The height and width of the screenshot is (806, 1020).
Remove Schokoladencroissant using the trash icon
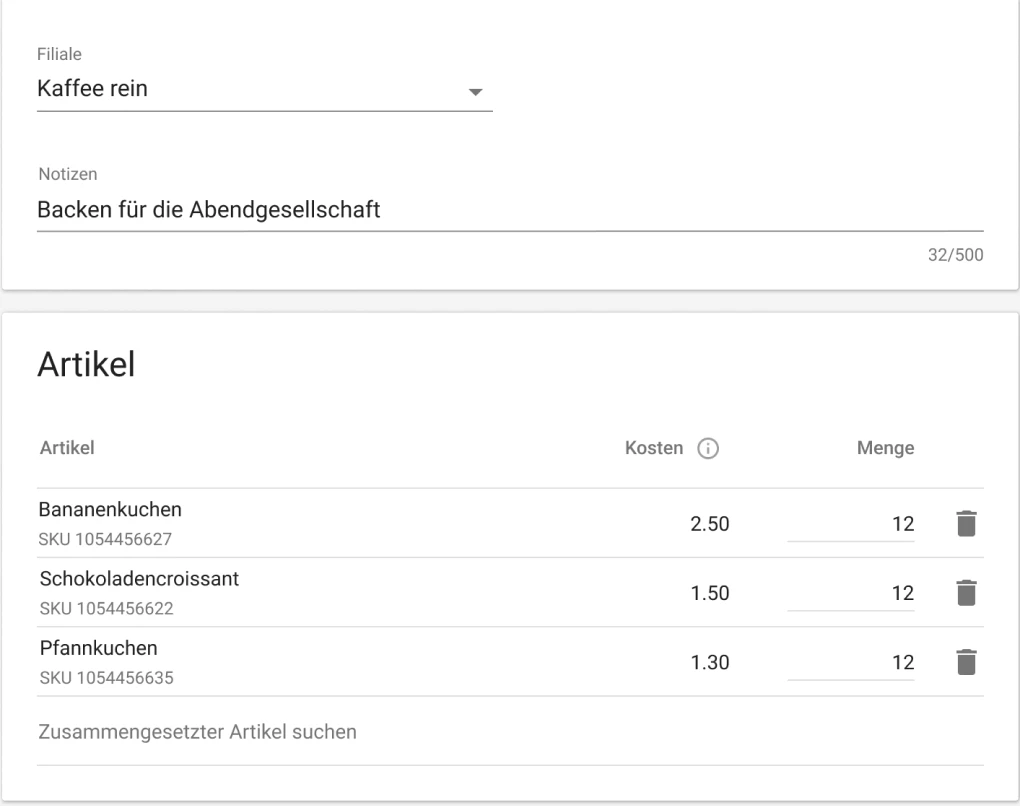pyautogui.click(x=966, y=592)
